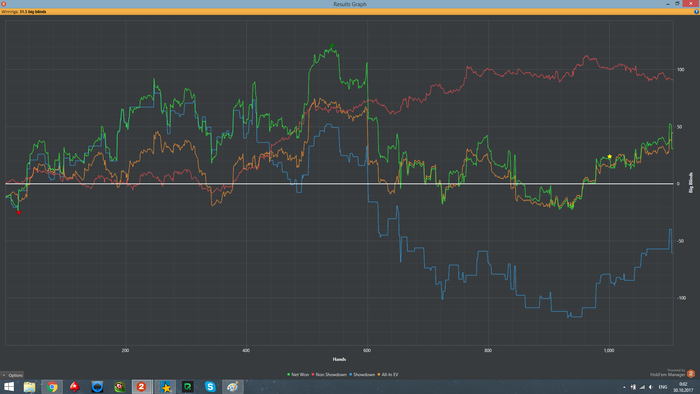This screenshot has width=700, height=394.
Task: Open the Windows Start menu
Action: coord(8,387)
